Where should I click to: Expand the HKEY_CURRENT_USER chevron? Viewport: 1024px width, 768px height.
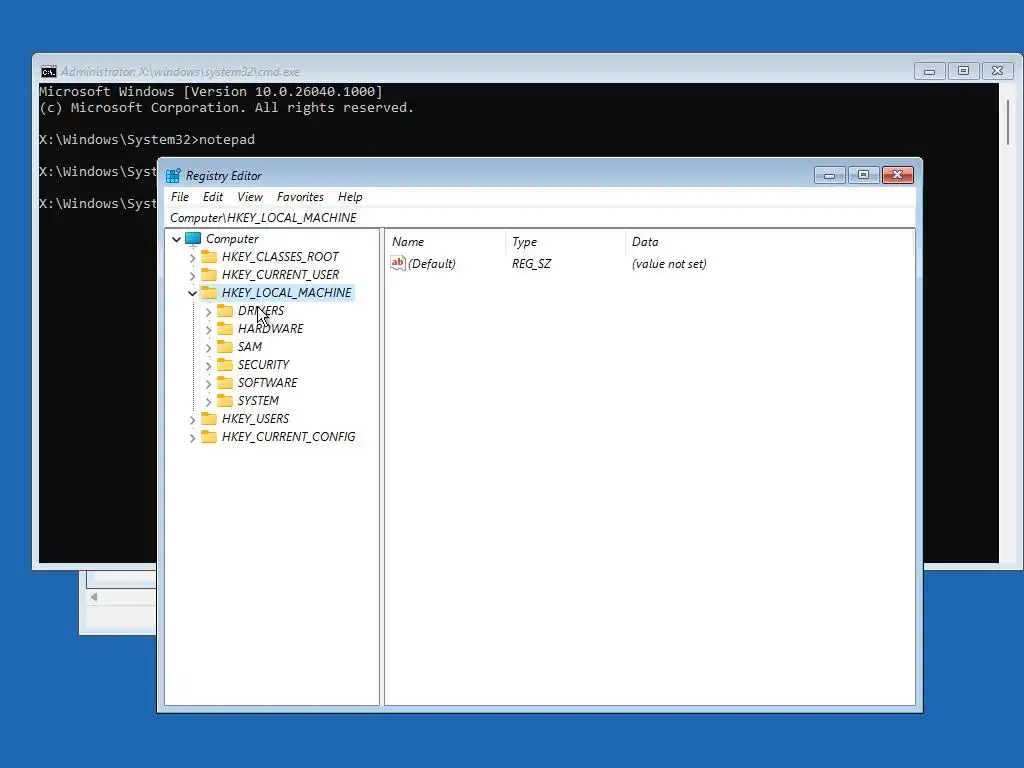pyautogui.click(x=192, y=276)
